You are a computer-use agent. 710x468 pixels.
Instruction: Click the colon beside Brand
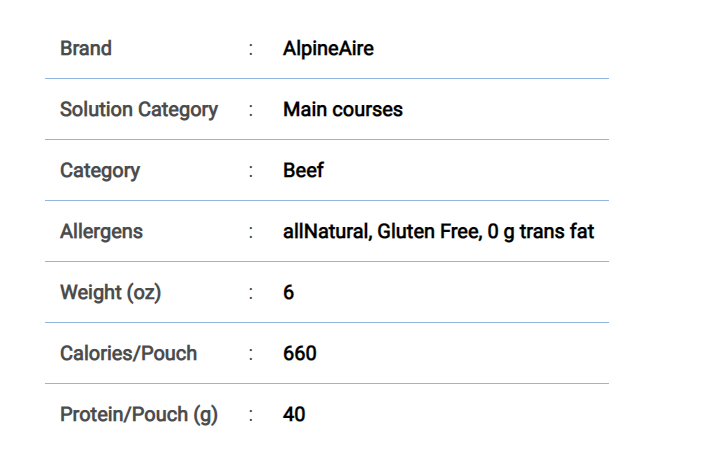point(250,49)
